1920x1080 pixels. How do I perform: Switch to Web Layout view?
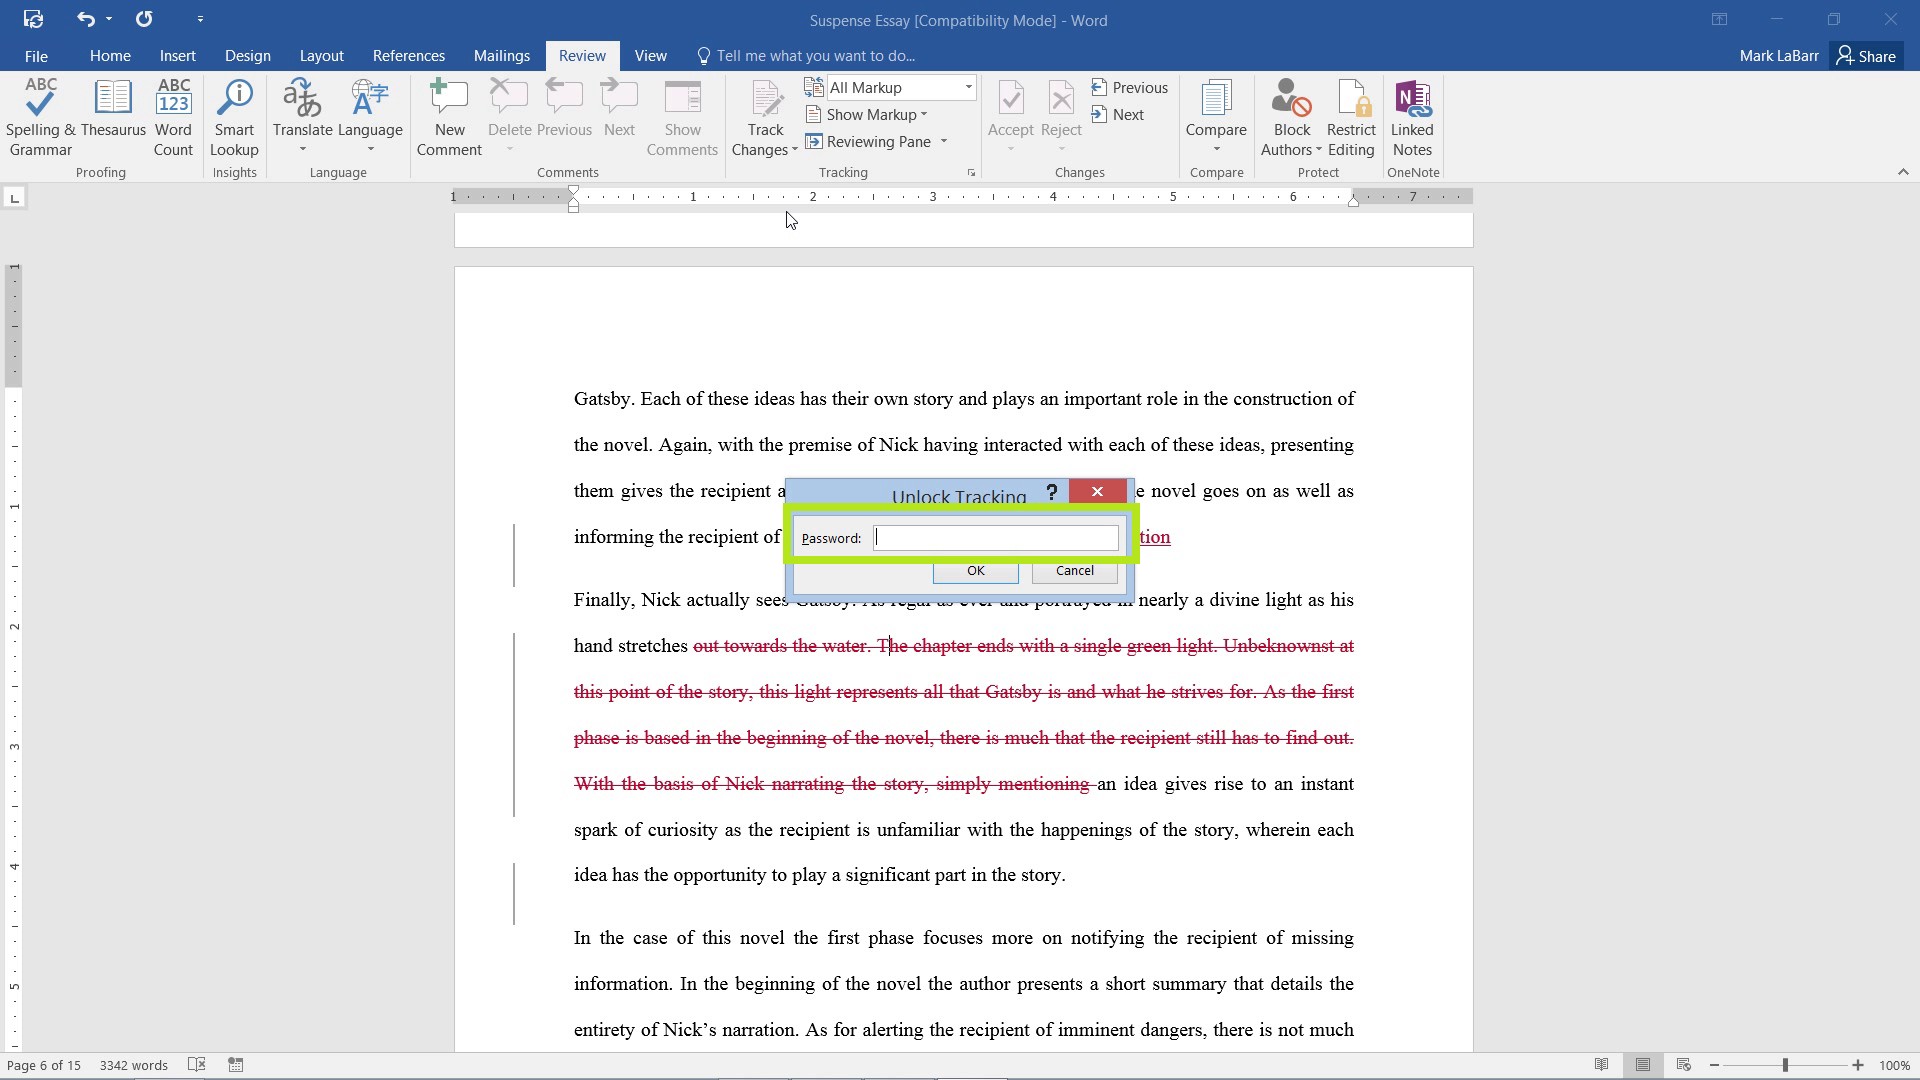click(1683, 1064)
